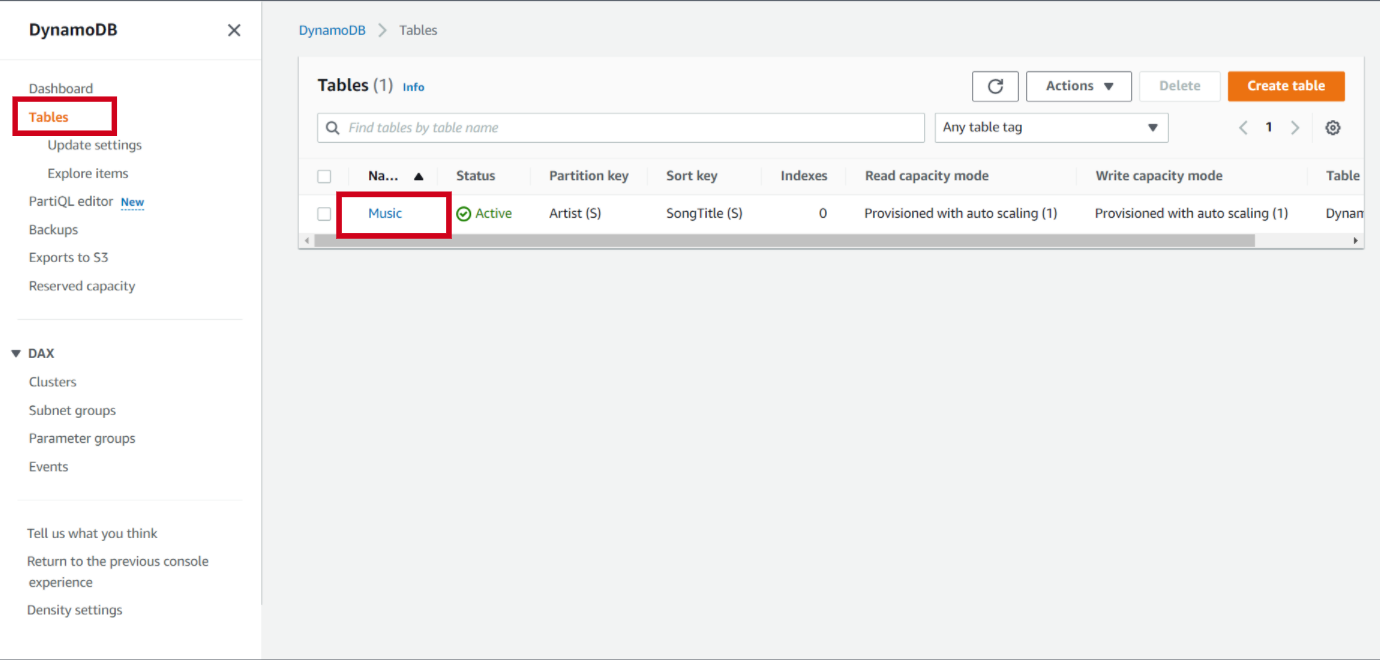Click the Status column header
1380x660 pixels.
[475, 176]
